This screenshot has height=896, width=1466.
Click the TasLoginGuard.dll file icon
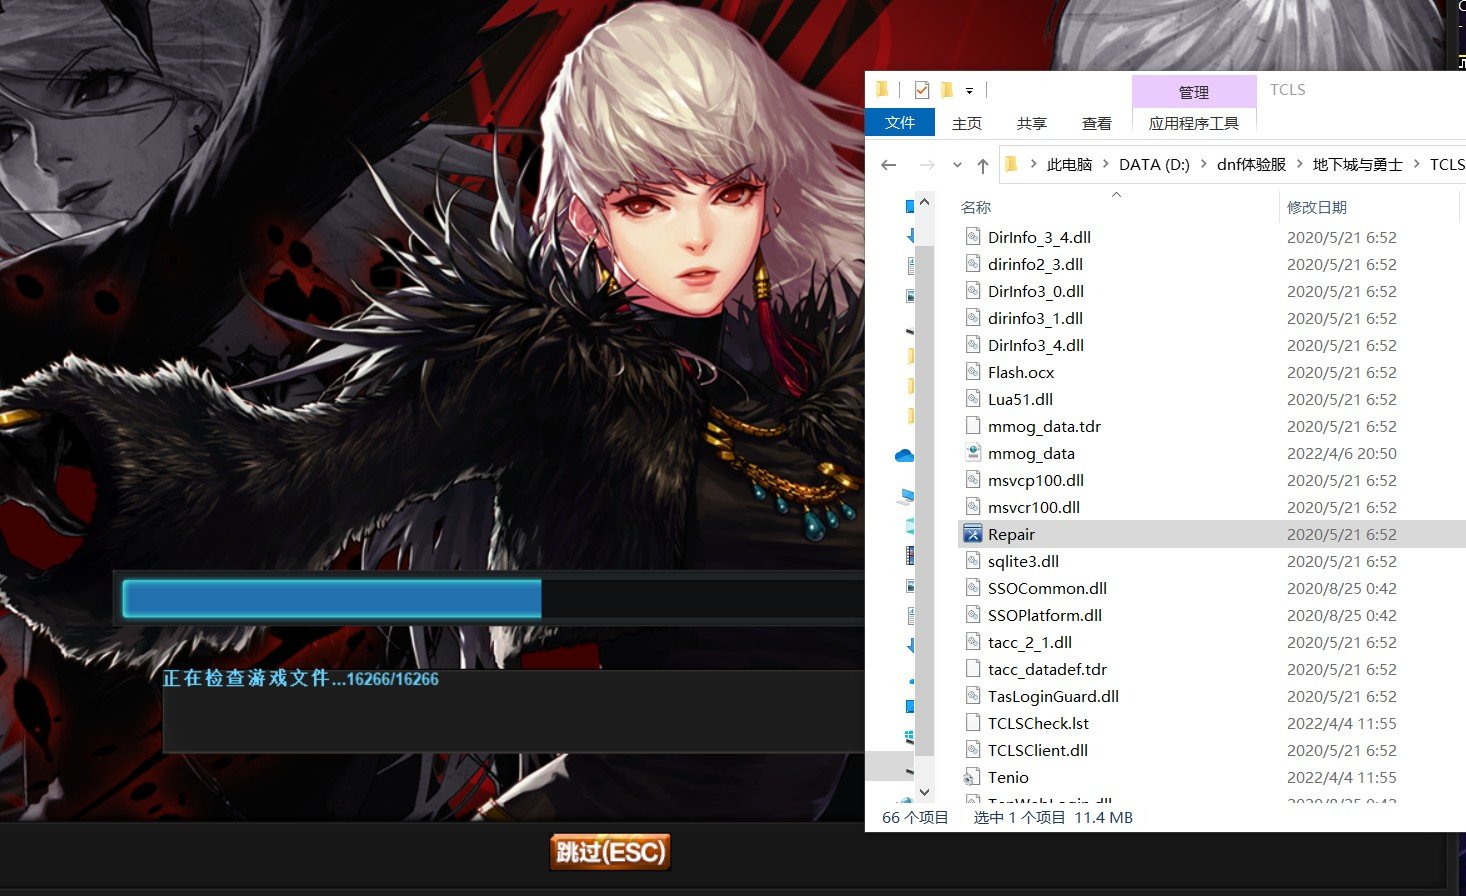(972, 696)
